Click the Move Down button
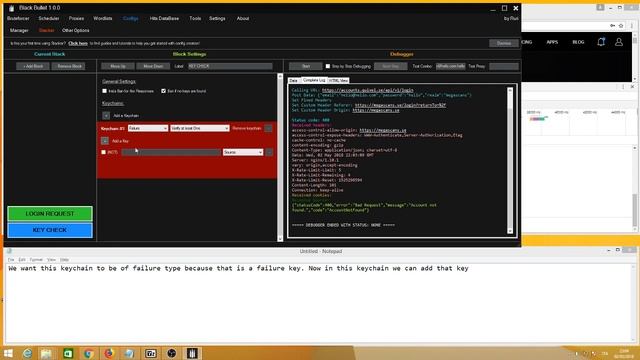The image size is (640, 360). 153,66
